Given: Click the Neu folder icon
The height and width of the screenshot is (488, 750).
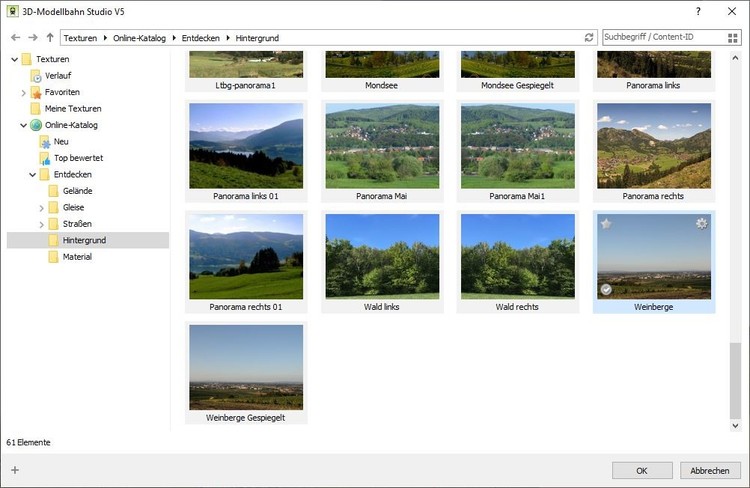Looking at the screenshot, I should [44, 142].
